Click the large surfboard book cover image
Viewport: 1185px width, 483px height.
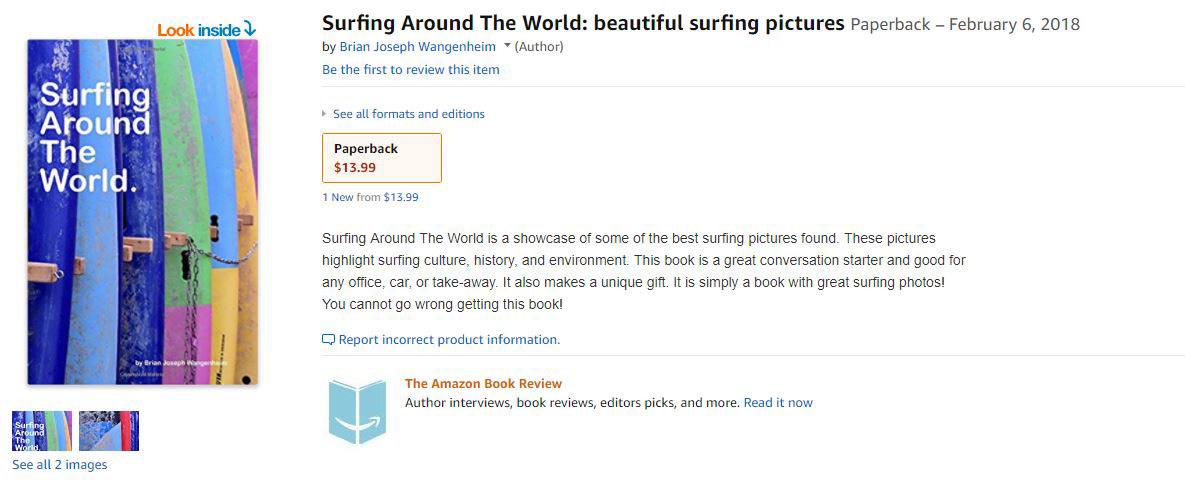142,212
